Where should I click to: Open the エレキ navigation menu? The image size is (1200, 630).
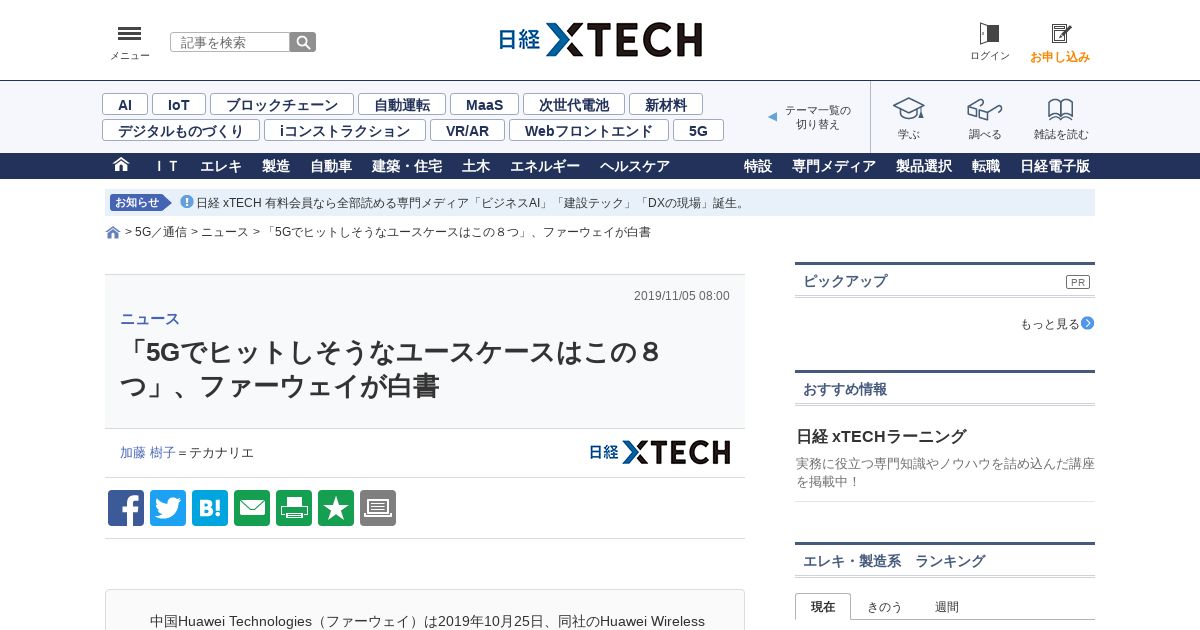click(x=221, y=166)
